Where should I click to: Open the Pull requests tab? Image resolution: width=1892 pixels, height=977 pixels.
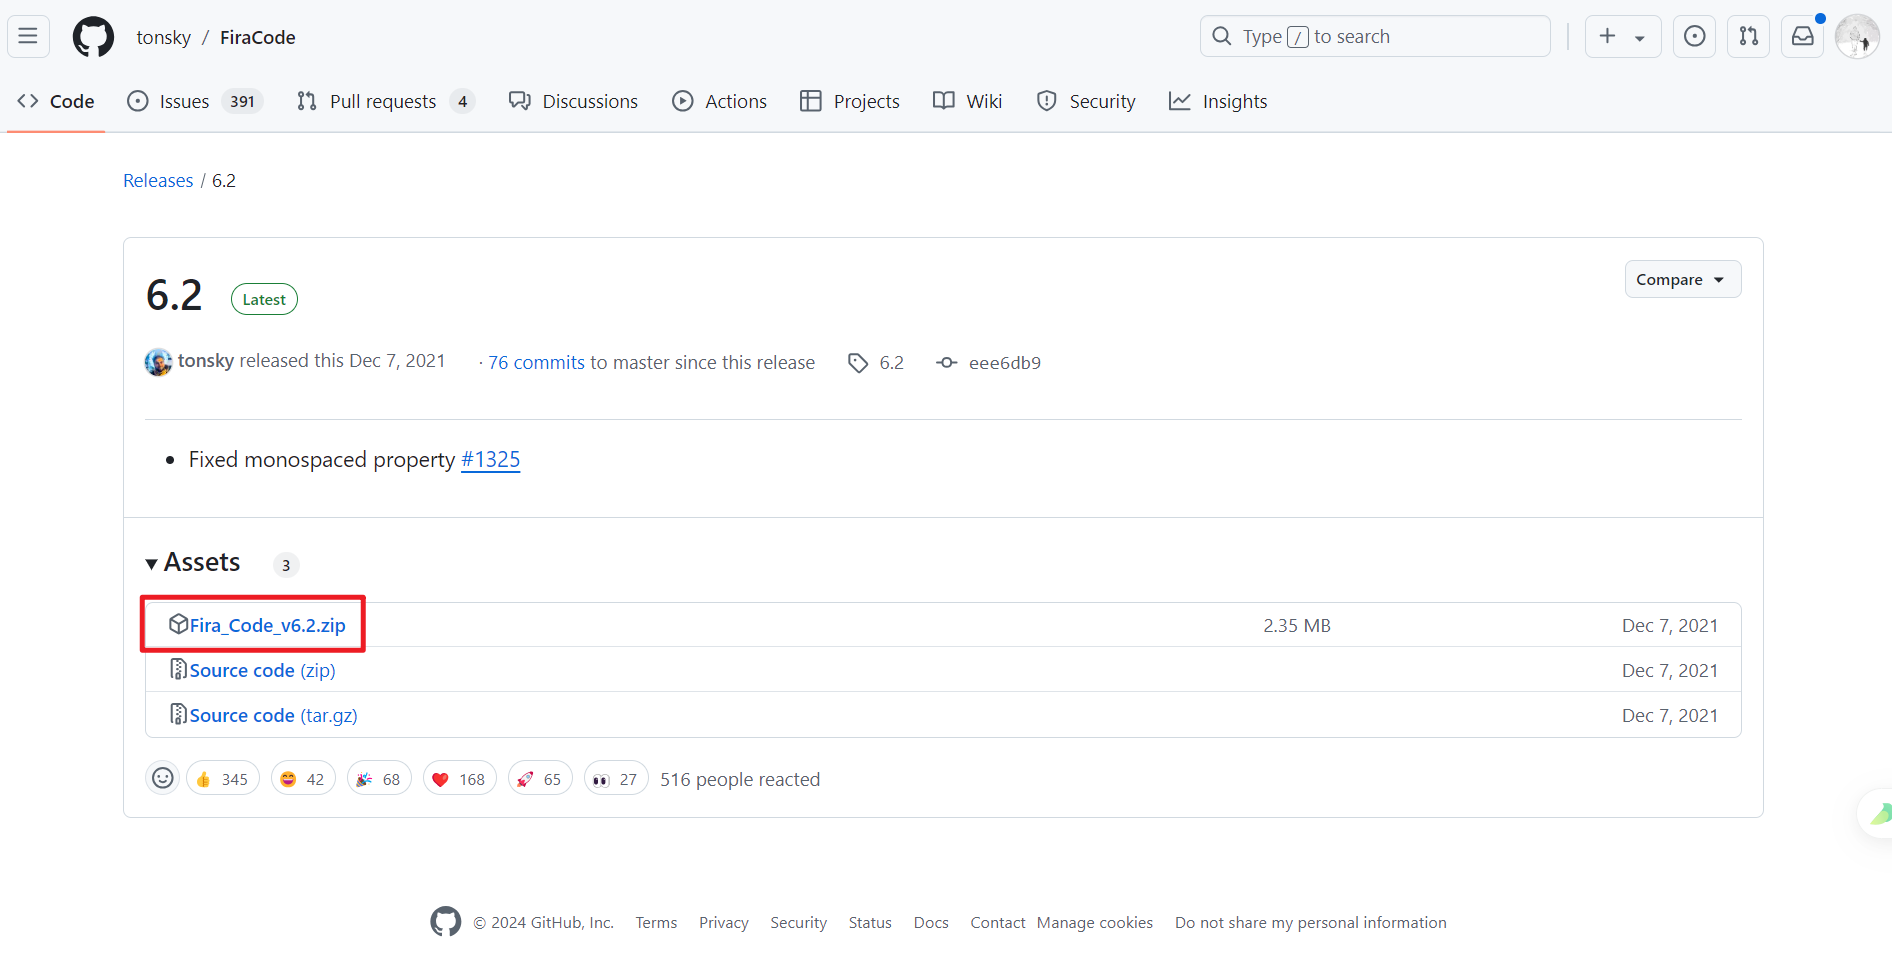(386, 101)
